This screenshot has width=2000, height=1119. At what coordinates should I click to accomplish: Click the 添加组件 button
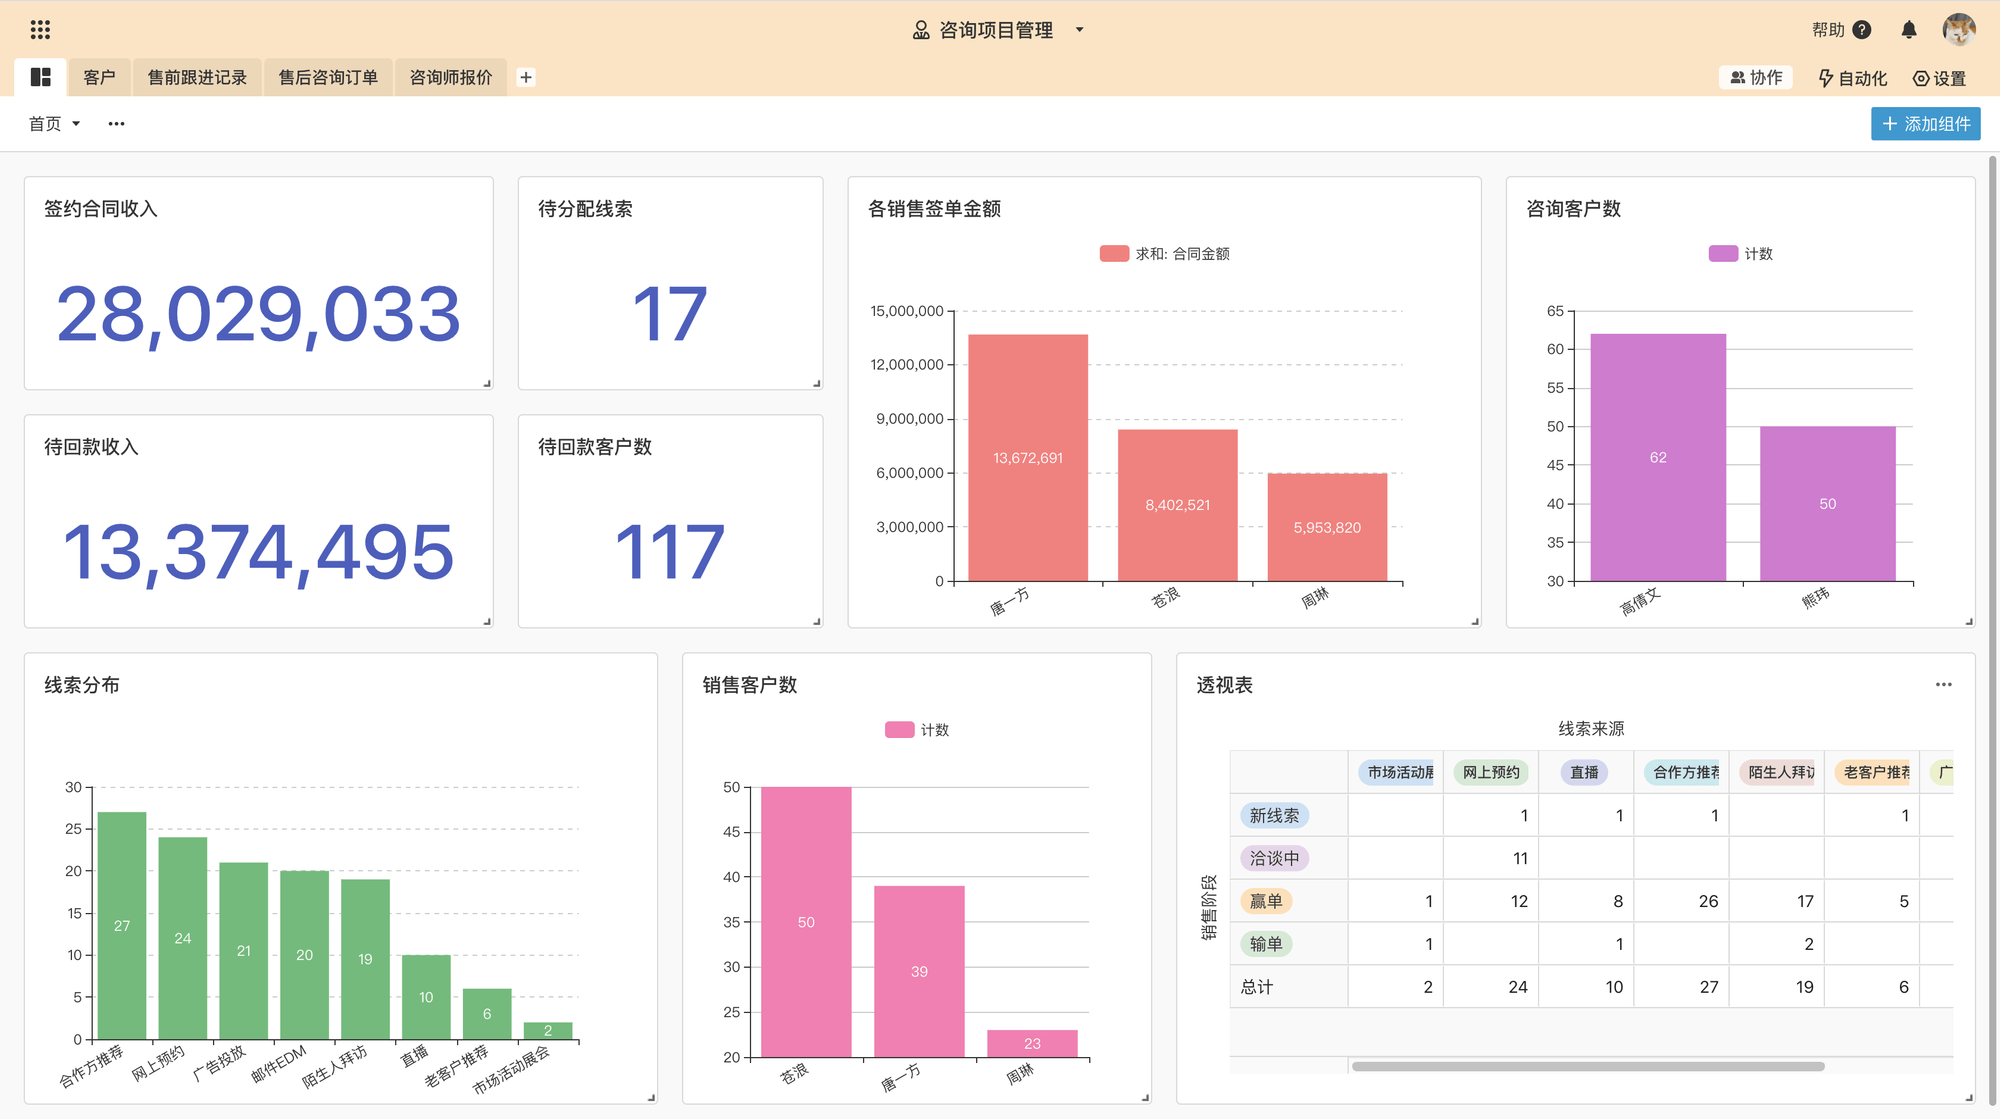(1925, 124)
